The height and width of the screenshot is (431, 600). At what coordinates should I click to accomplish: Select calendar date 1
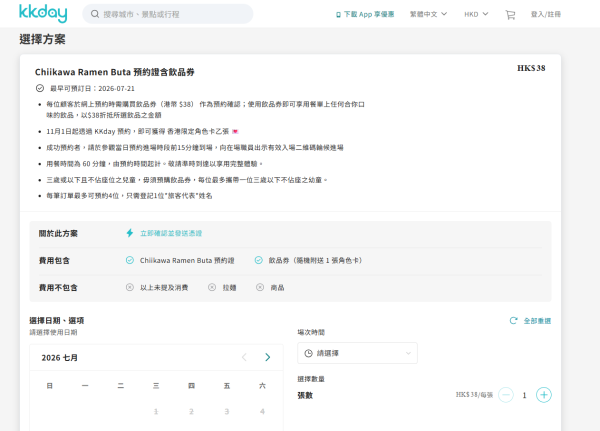[x=156, y=411]
